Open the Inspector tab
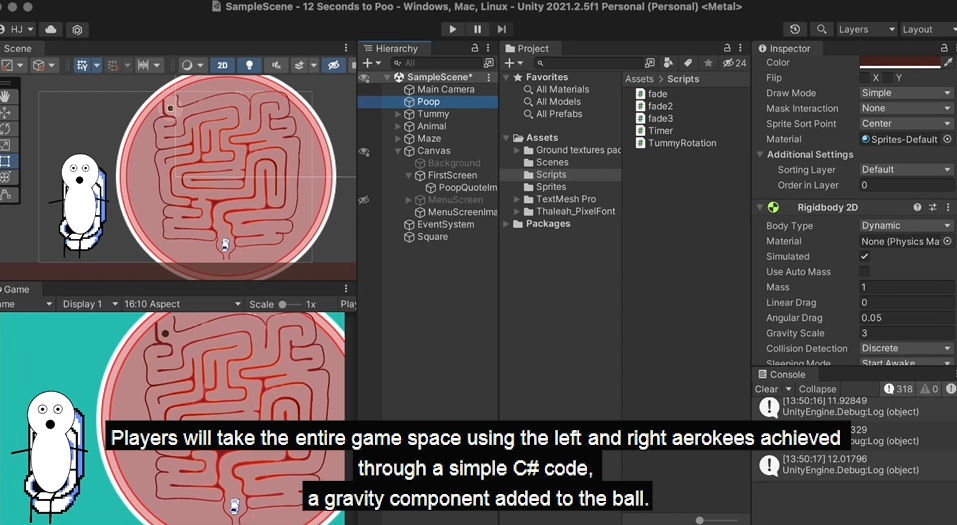 point(785,48)
